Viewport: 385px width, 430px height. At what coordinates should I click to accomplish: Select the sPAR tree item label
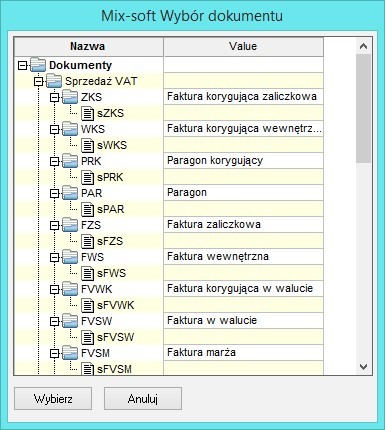(x=111, y=209)
